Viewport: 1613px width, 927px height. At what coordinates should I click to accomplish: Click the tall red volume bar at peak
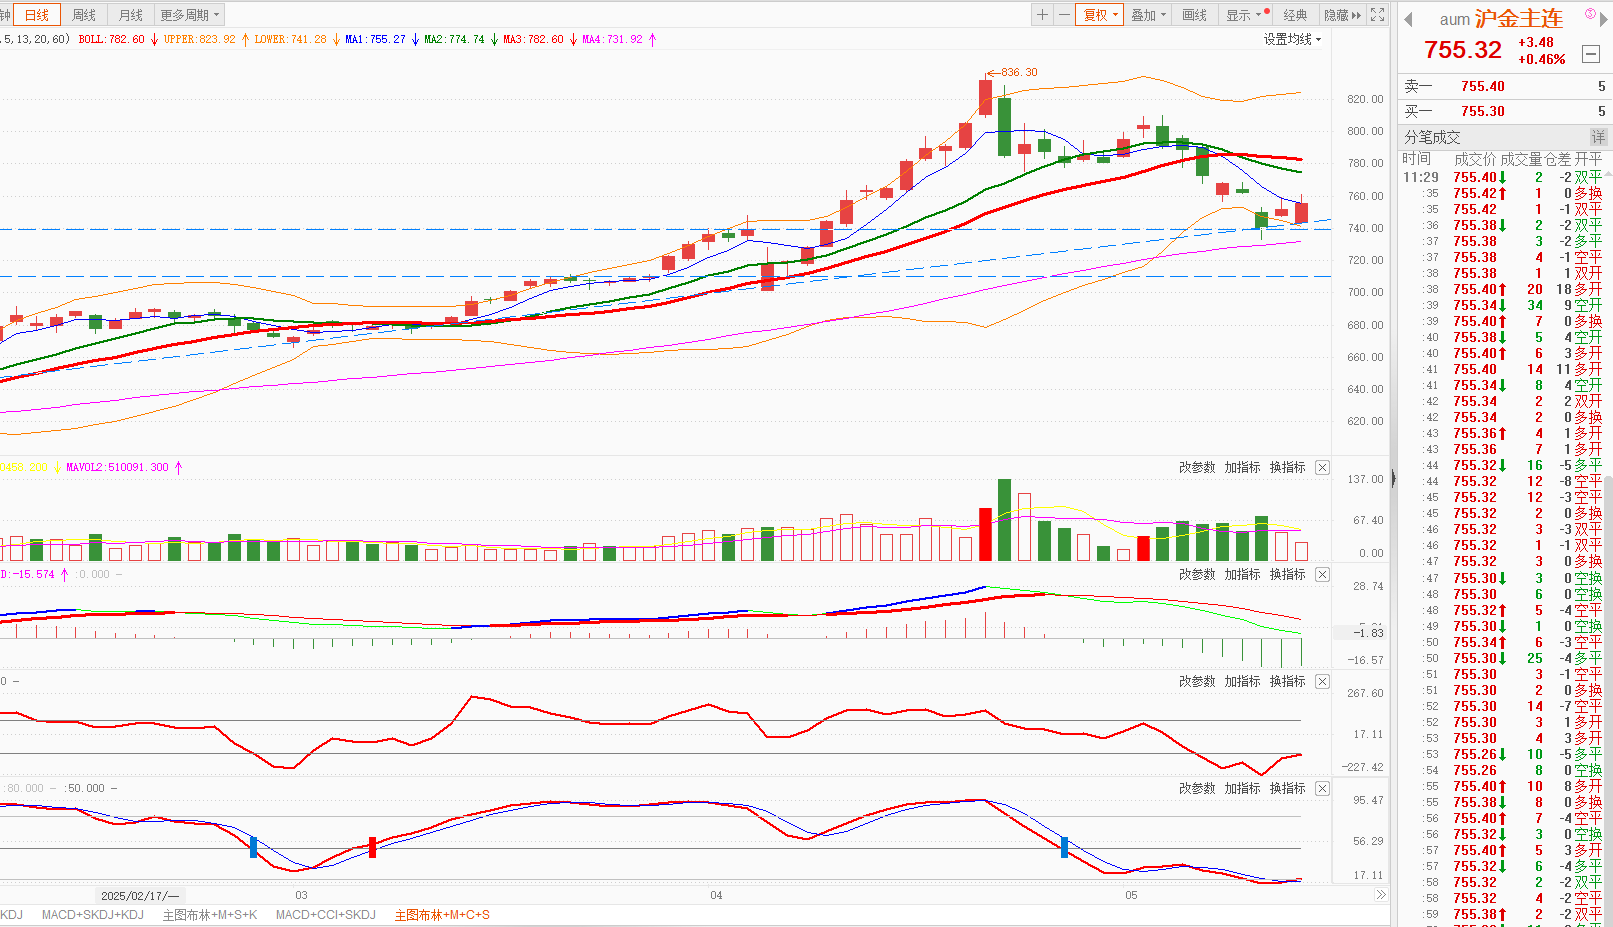pos(985,534)
